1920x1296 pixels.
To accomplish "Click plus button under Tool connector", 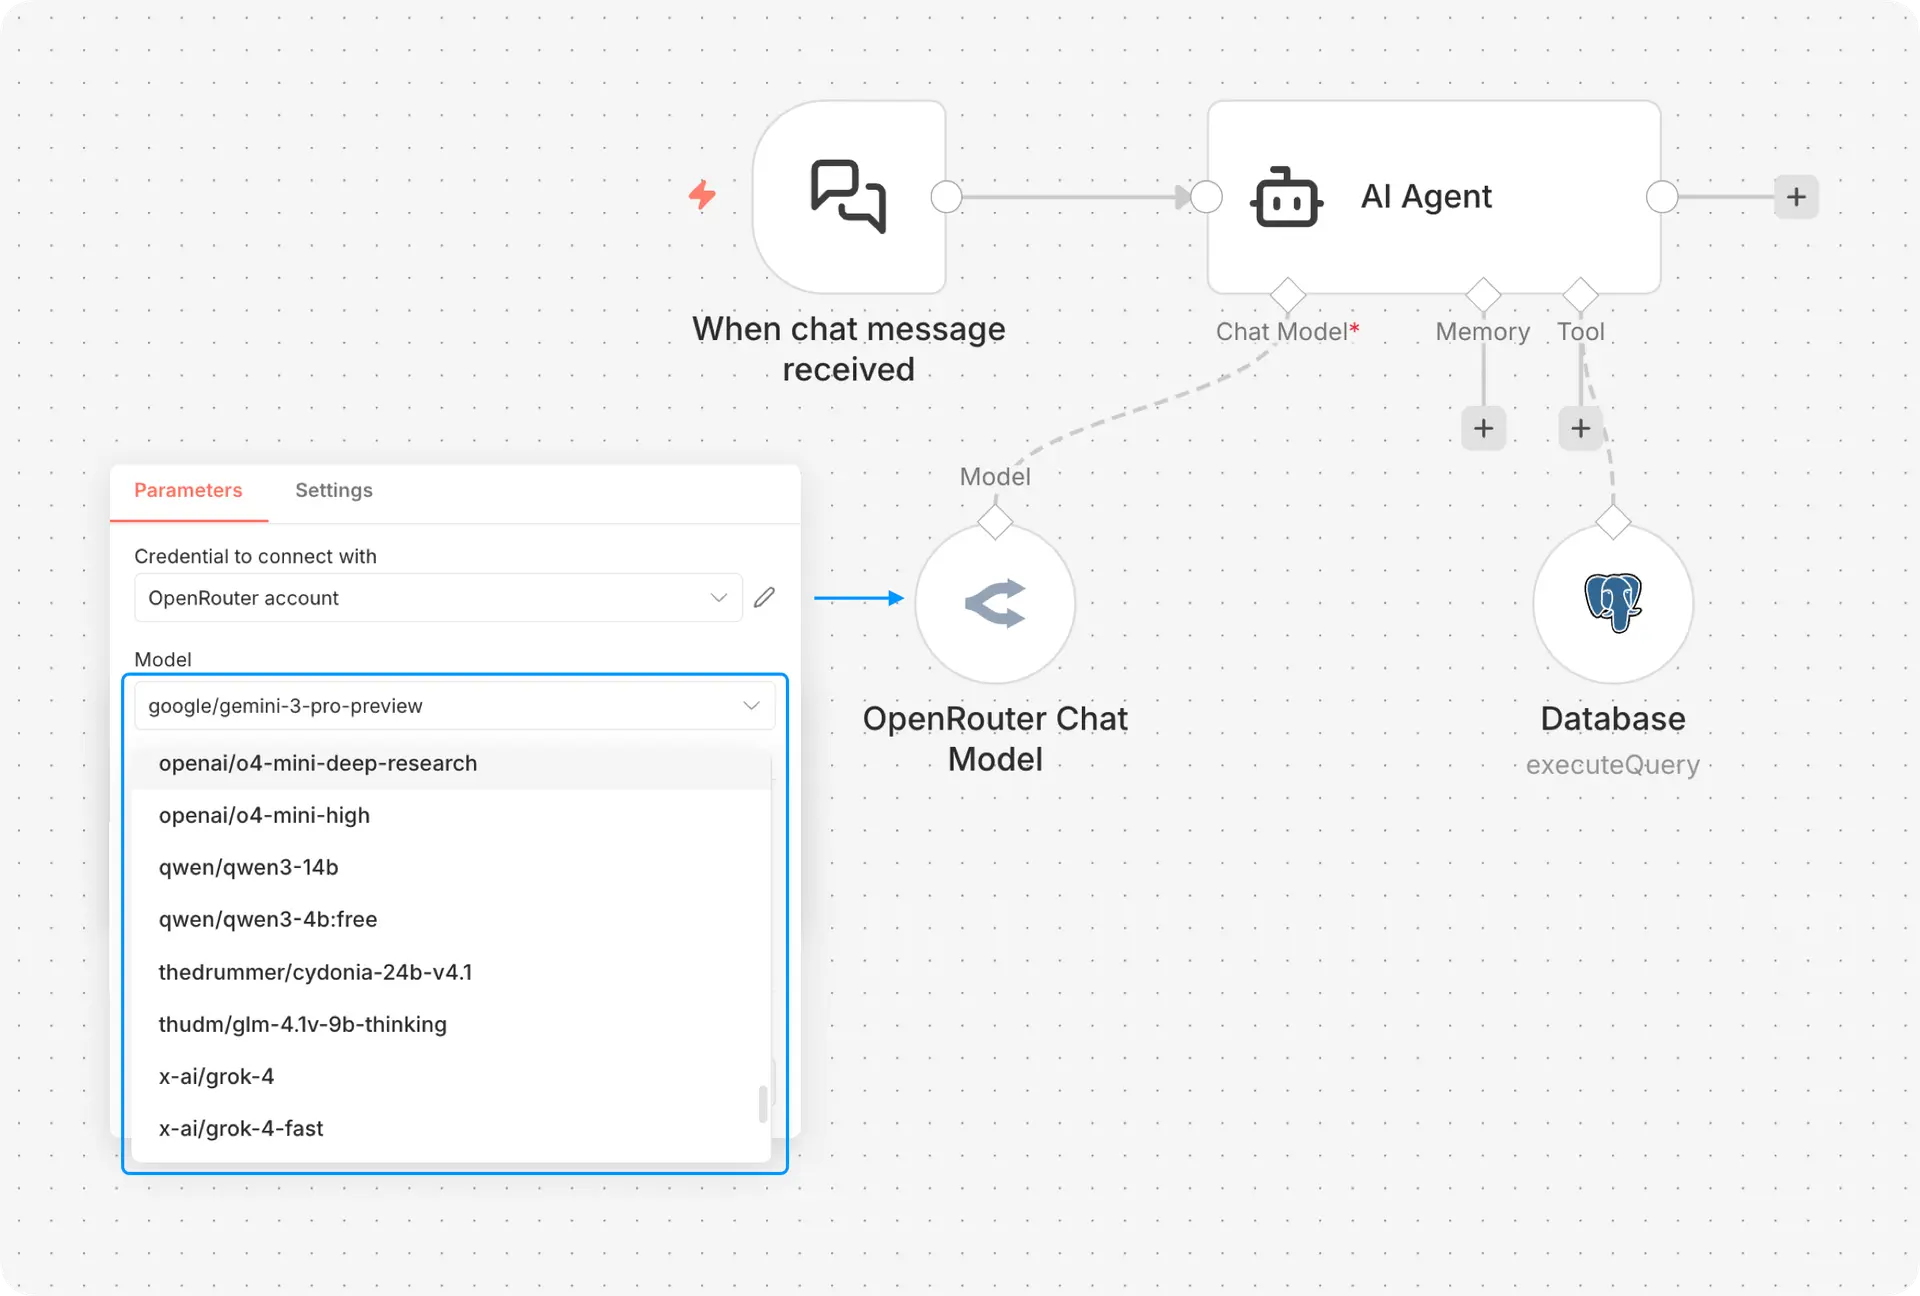I will 1580,429.
